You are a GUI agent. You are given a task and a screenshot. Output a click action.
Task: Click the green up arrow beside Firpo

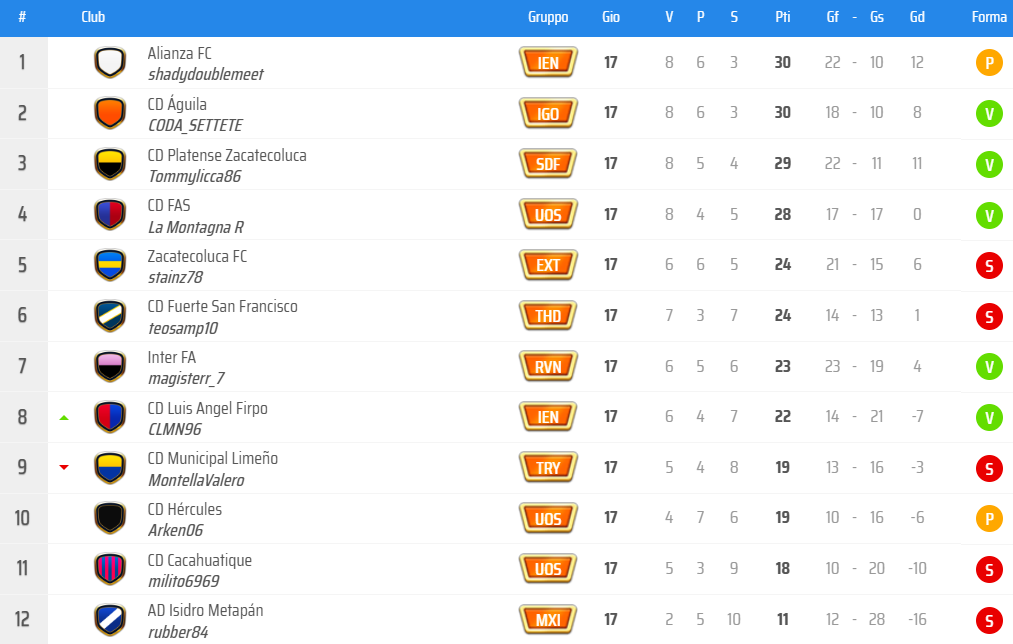64,417
